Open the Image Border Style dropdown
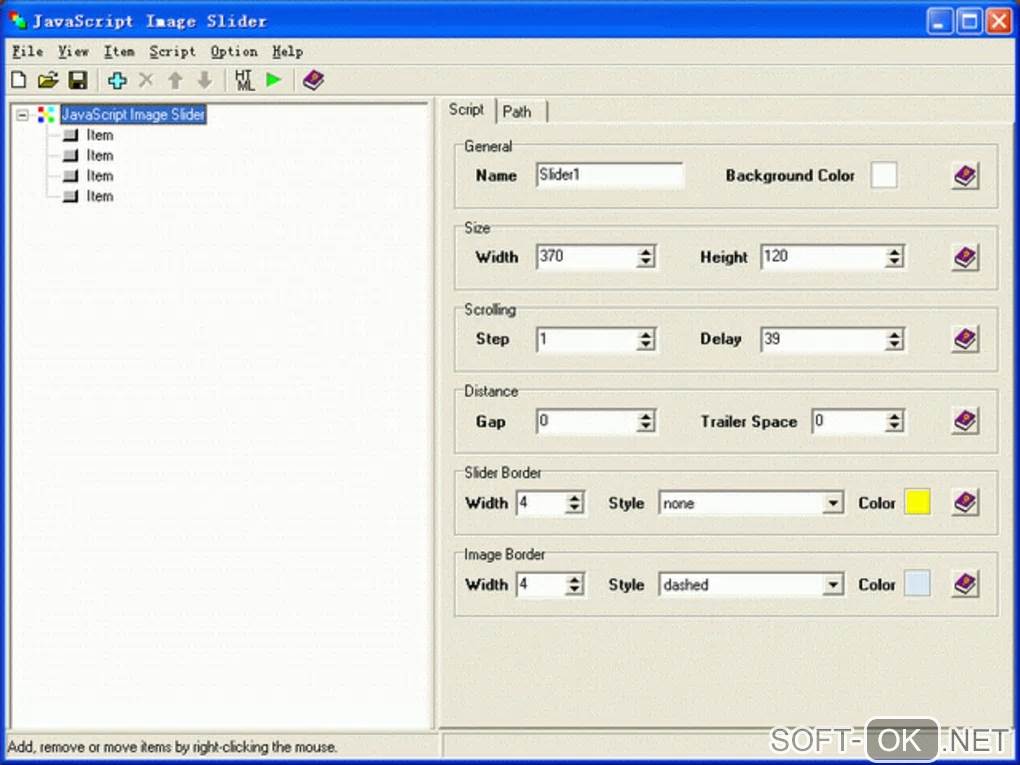The image size is (1020, 765). pyautogui.click(x=833, y=585)
